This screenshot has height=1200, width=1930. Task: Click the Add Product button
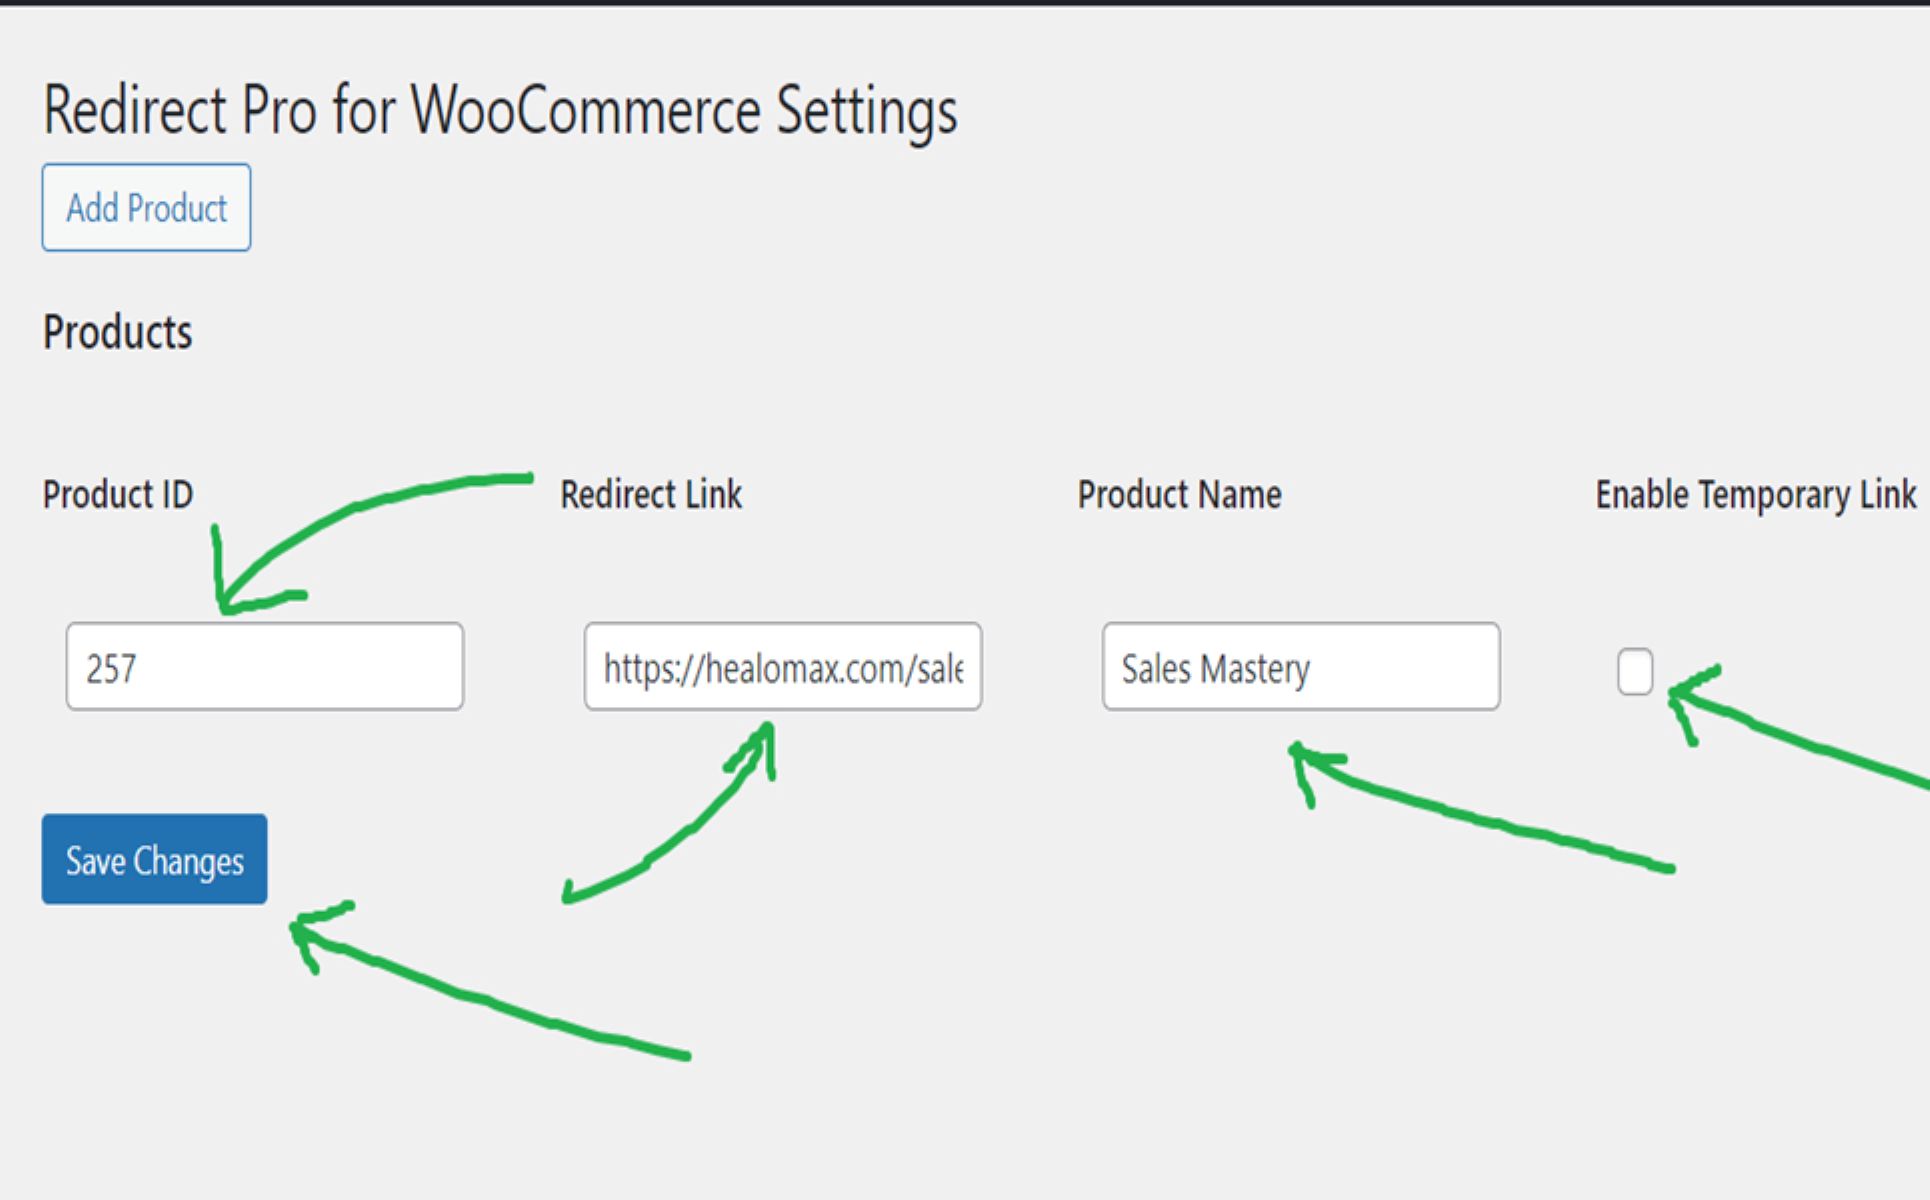coord(146,208)
